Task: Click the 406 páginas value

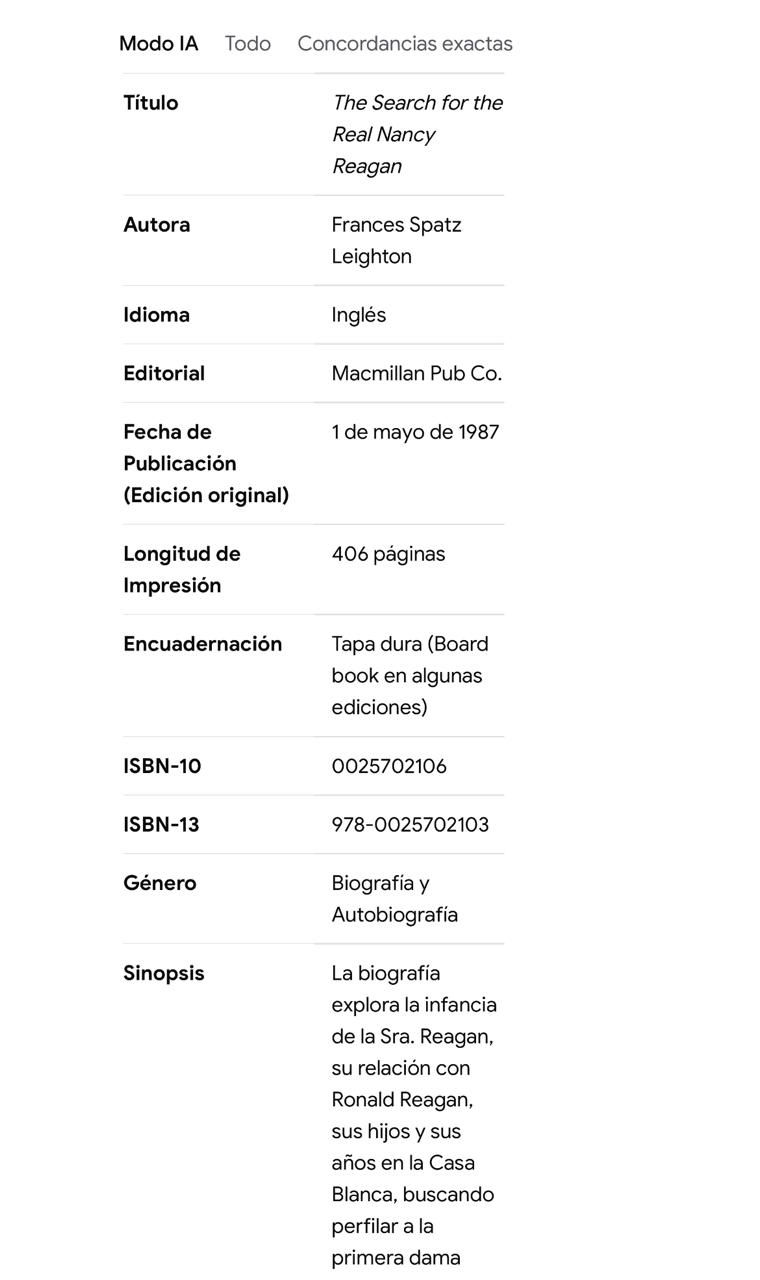Action: coord(388,554)
